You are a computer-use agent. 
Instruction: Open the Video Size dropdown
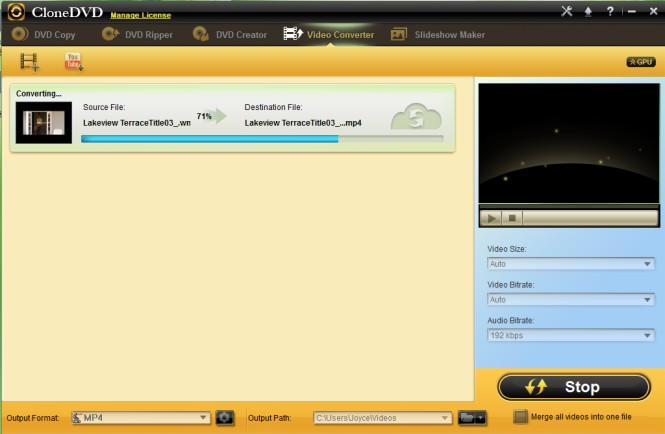tap(570, 264)
